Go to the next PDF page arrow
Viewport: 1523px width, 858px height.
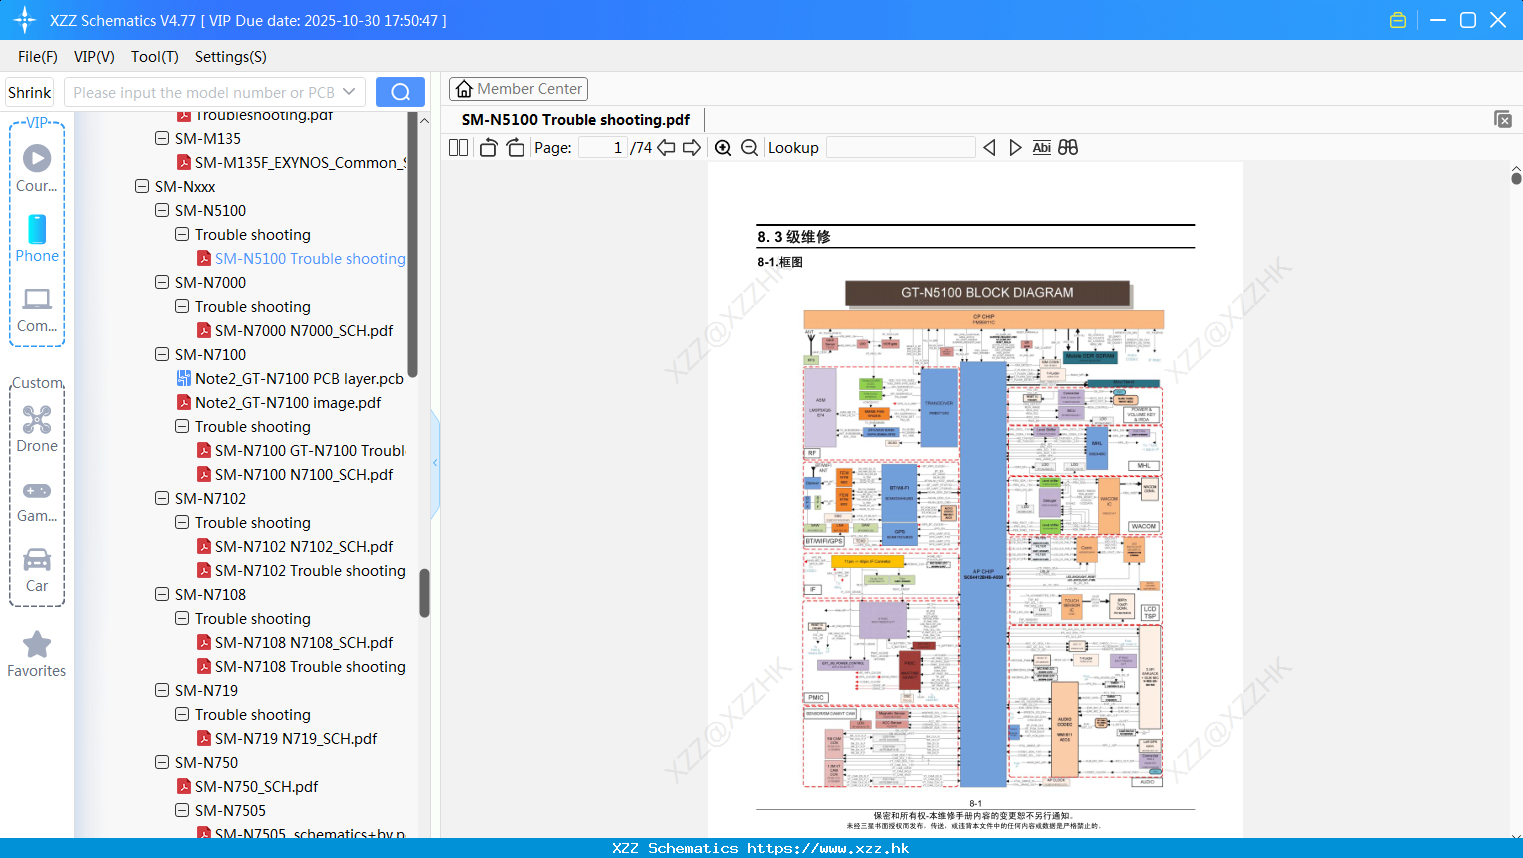click(x=692, y=148)
